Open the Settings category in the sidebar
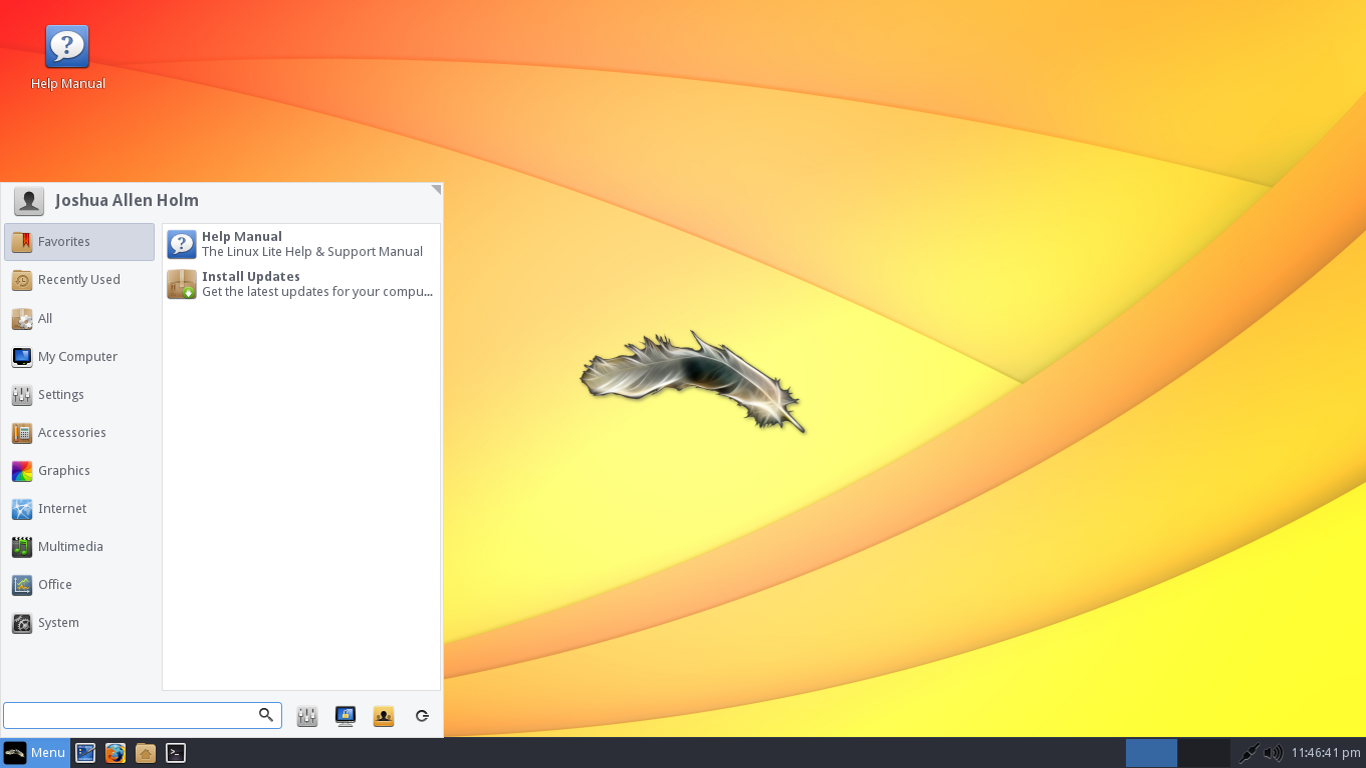 (80, 394)
